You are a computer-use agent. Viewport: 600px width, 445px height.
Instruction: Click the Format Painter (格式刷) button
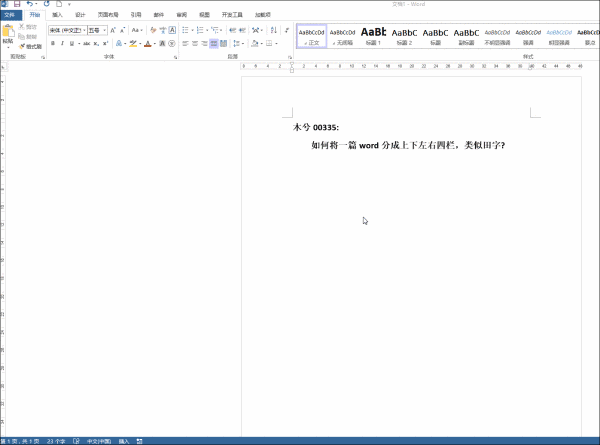30,46
